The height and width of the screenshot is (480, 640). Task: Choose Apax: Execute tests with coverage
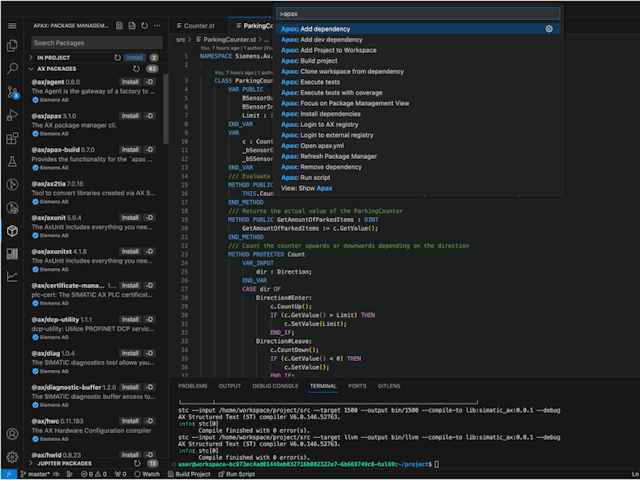pyautogui.click(x=418, y=93)
